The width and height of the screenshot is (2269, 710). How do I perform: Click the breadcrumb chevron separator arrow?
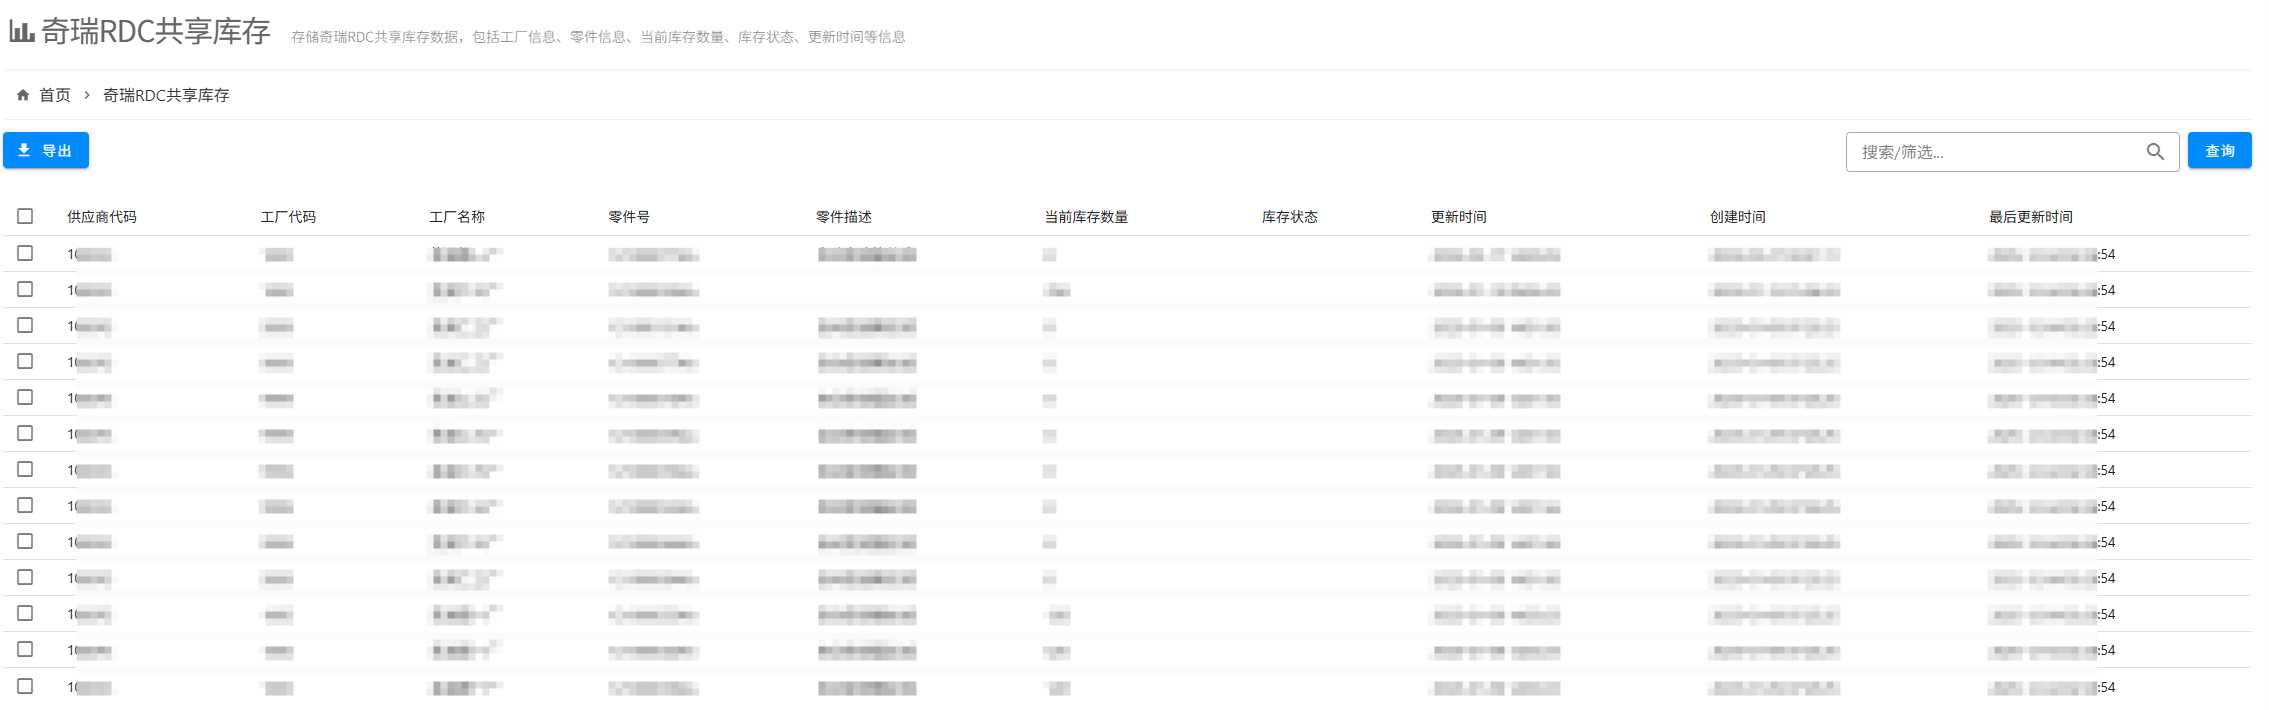click(87, 95)
